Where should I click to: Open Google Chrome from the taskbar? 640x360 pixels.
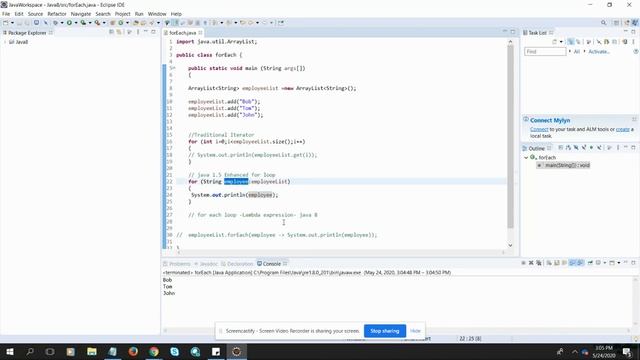coord(154,351)
